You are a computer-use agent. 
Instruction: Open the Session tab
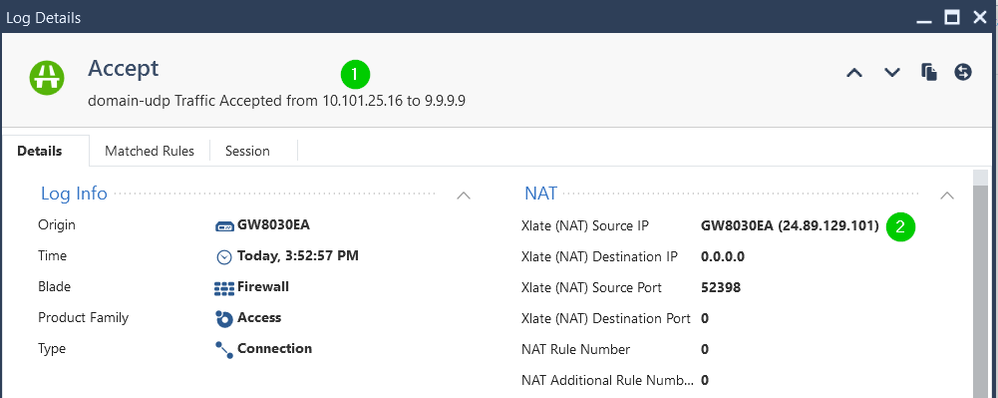(x=248, y=152)
